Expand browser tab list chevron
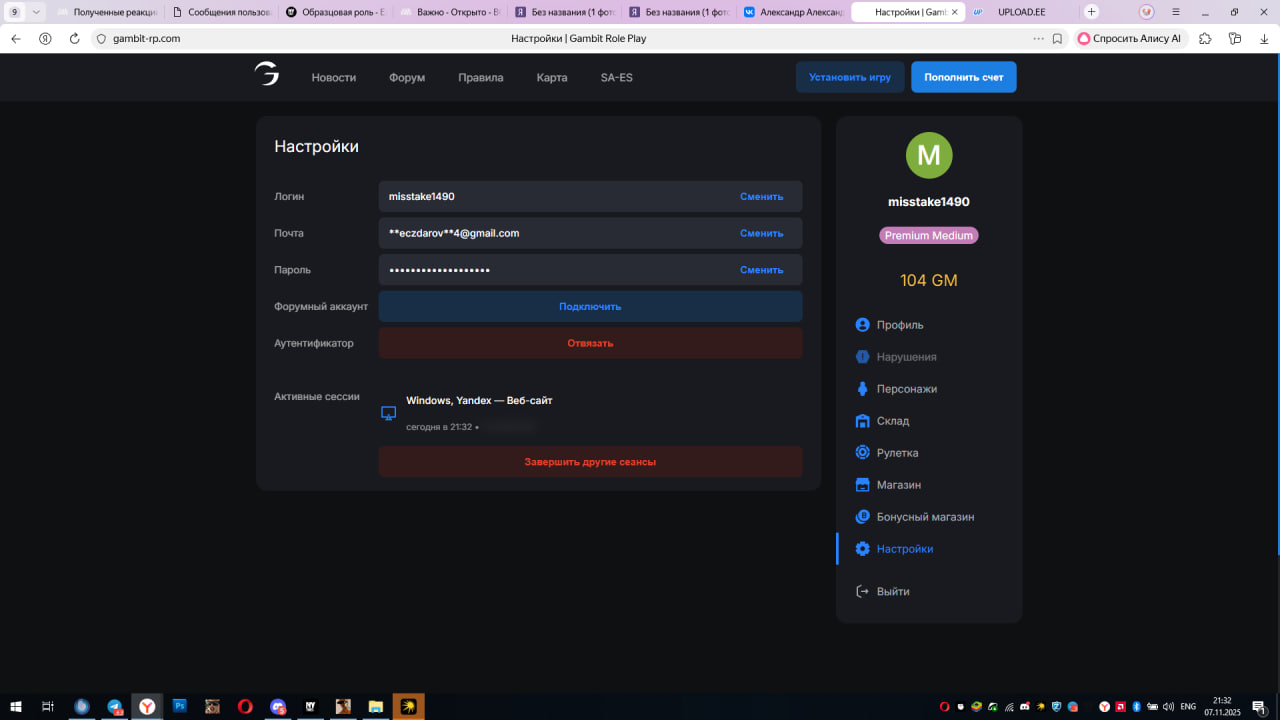The image size is (1280, 720). point(37,12)
